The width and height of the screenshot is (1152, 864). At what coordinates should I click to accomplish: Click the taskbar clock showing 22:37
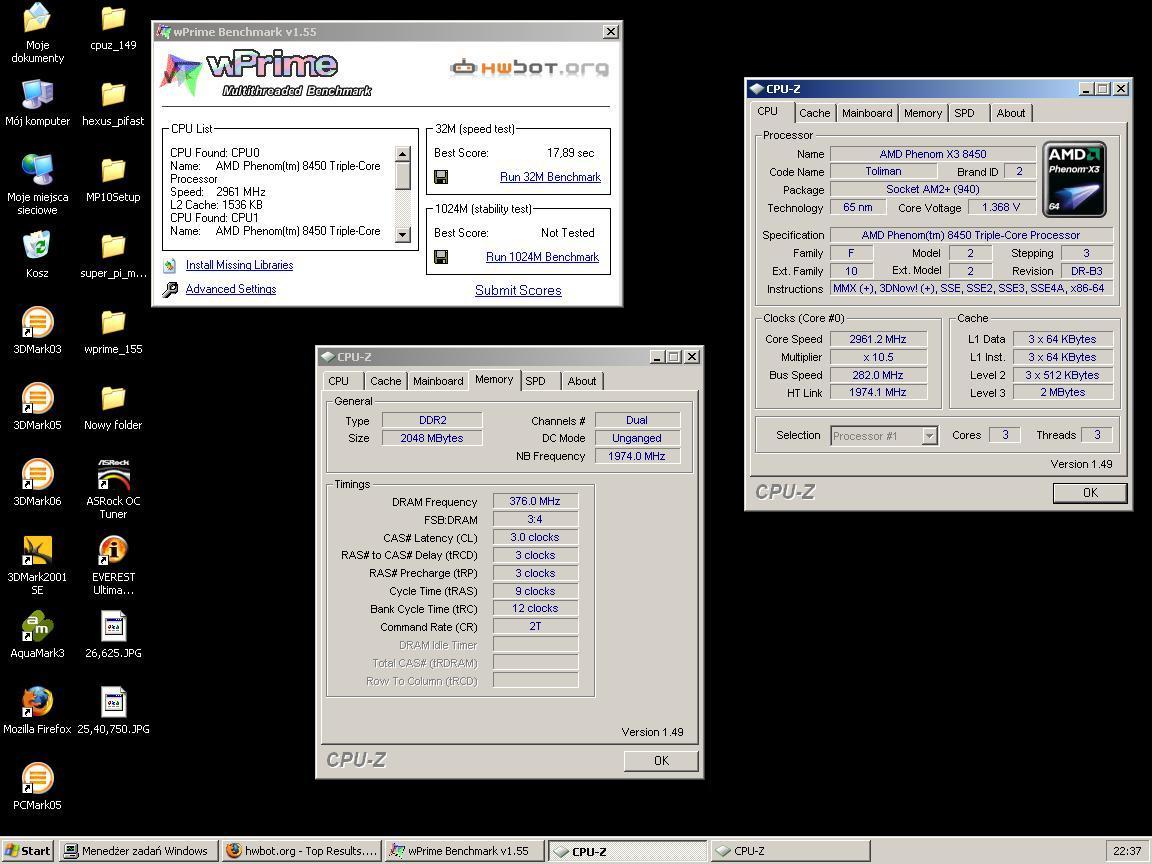click(1127, 852)
